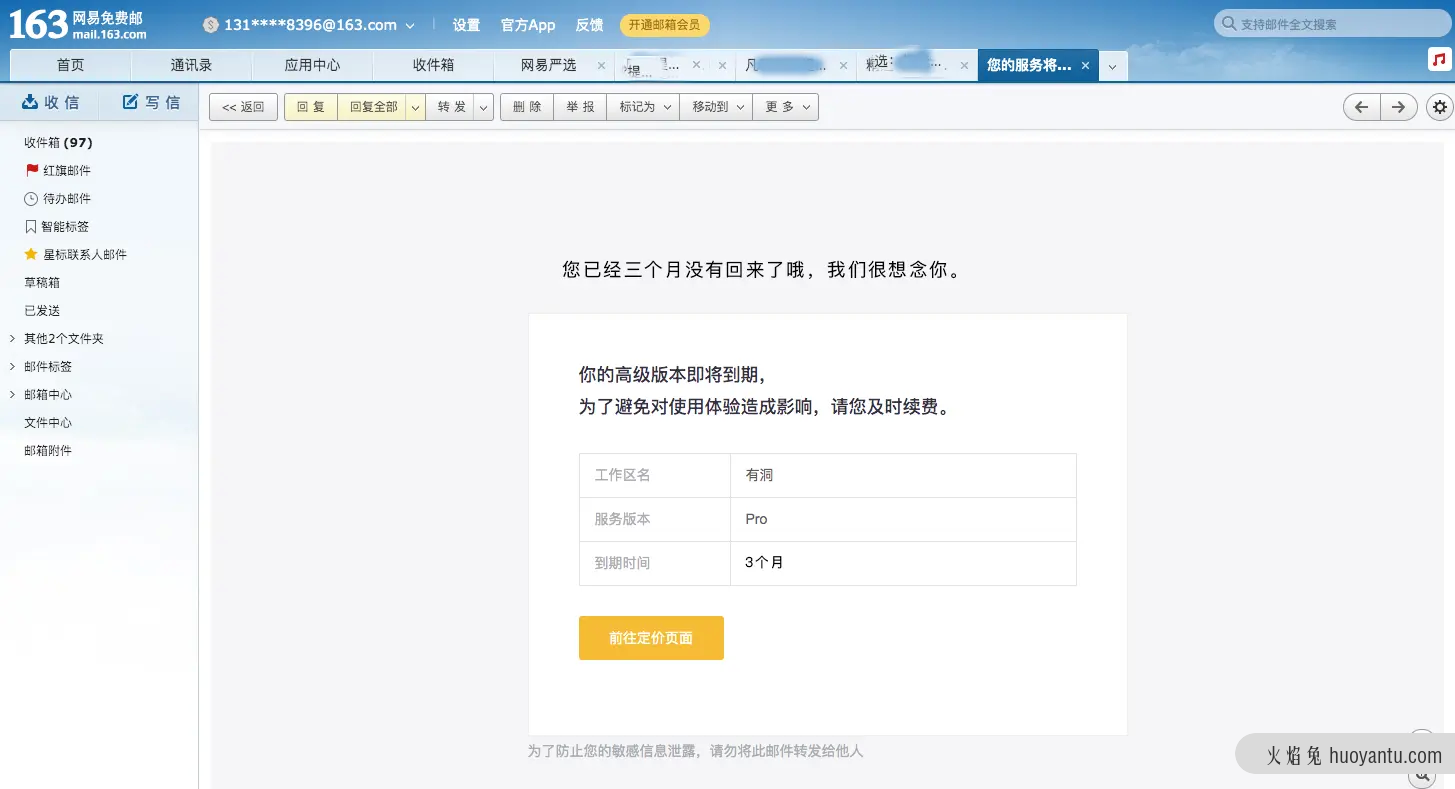This screenshot has height=789, width=1455.
Task: Click 收信 to receive mail
Action: coord(50,102)
